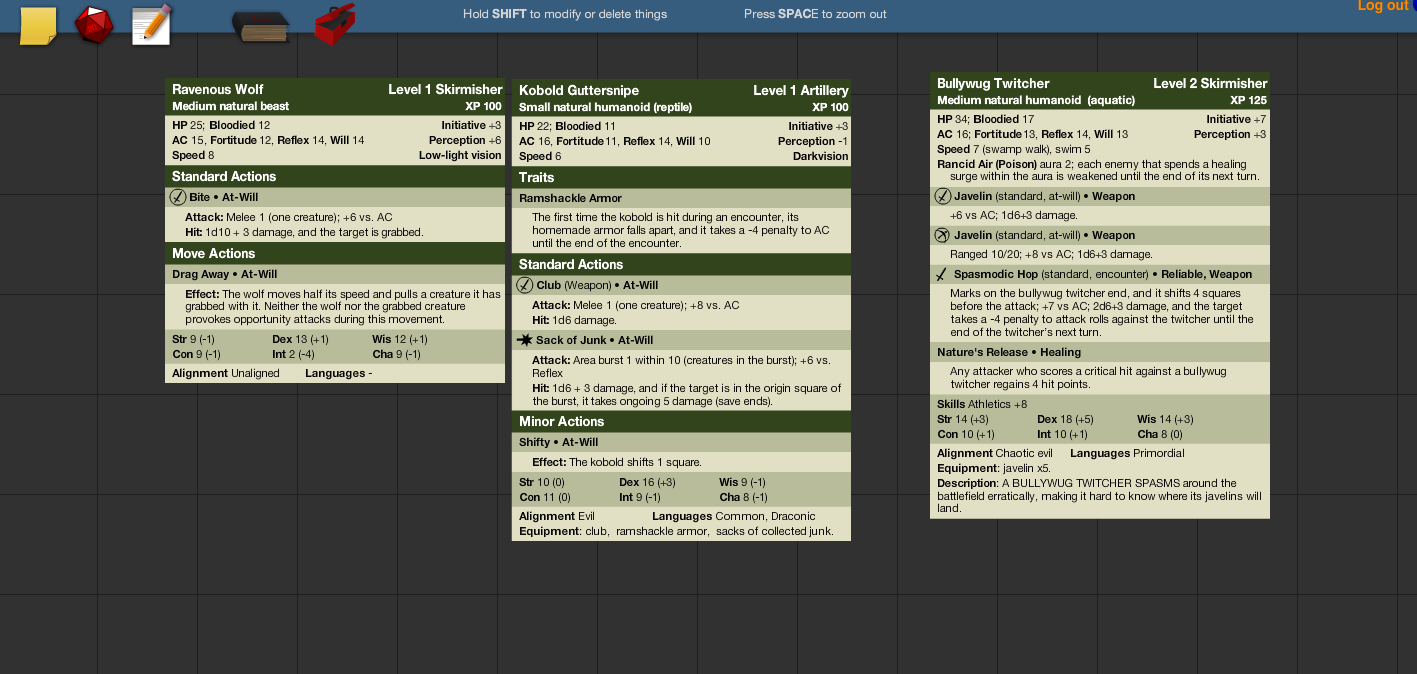Image resolution: width=1417 pixels, height=674 pixels.
Task: Open the red d20 dice roller
Action: click(x=94, y=25)
